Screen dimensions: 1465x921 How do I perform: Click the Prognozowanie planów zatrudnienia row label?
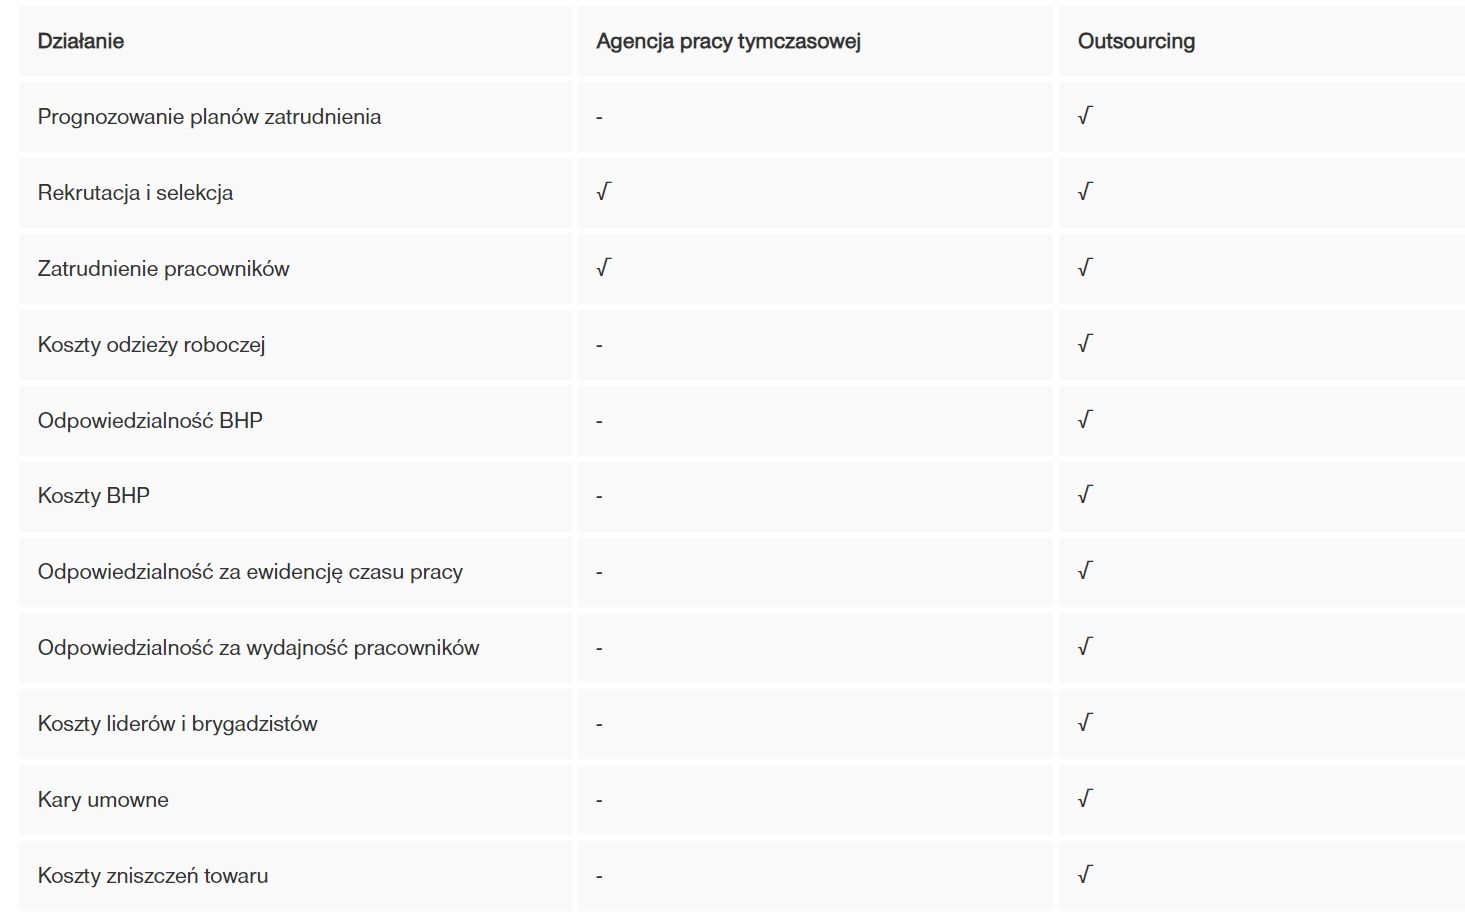(x=209, y=117)
